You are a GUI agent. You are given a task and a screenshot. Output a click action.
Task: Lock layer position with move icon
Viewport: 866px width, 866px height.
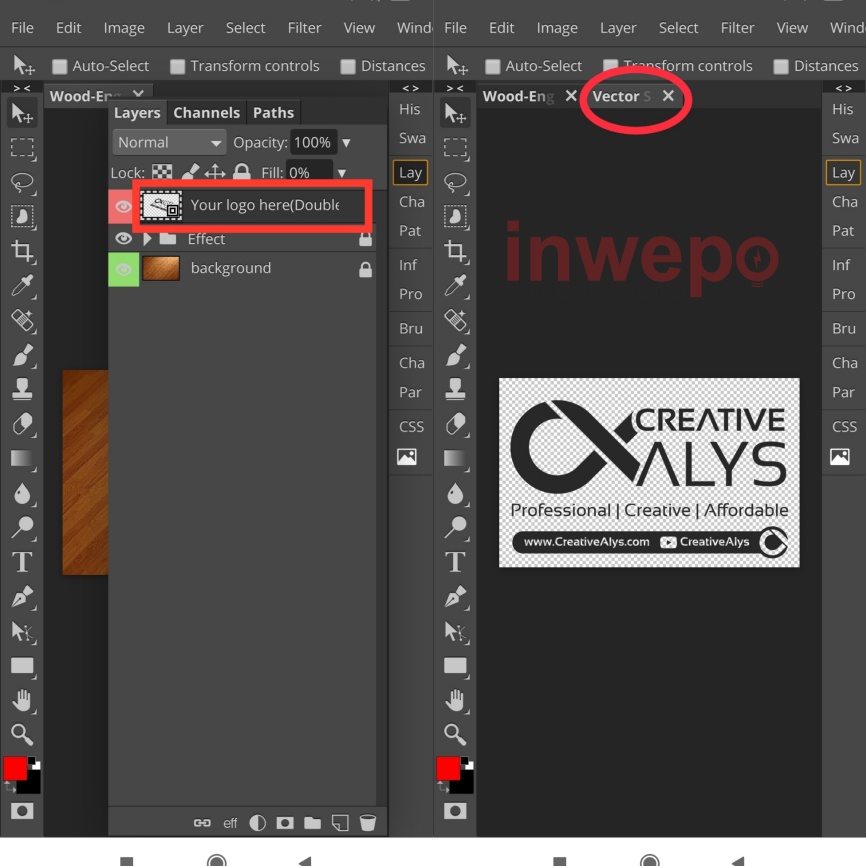tap(215, 172)
